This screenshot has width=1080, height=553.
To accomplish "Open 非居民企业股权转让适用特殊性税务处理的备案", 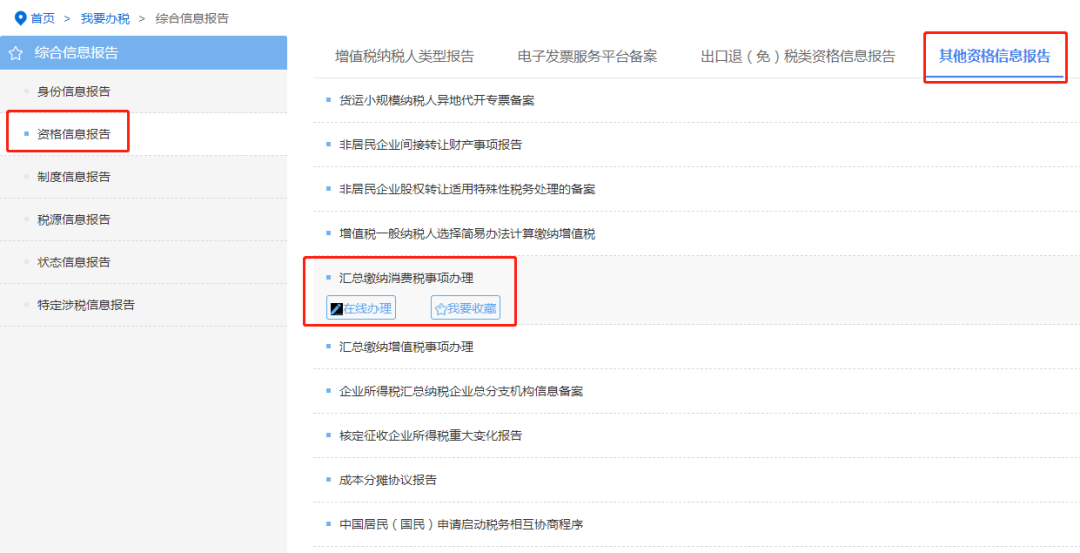I will tap(468, 189).
